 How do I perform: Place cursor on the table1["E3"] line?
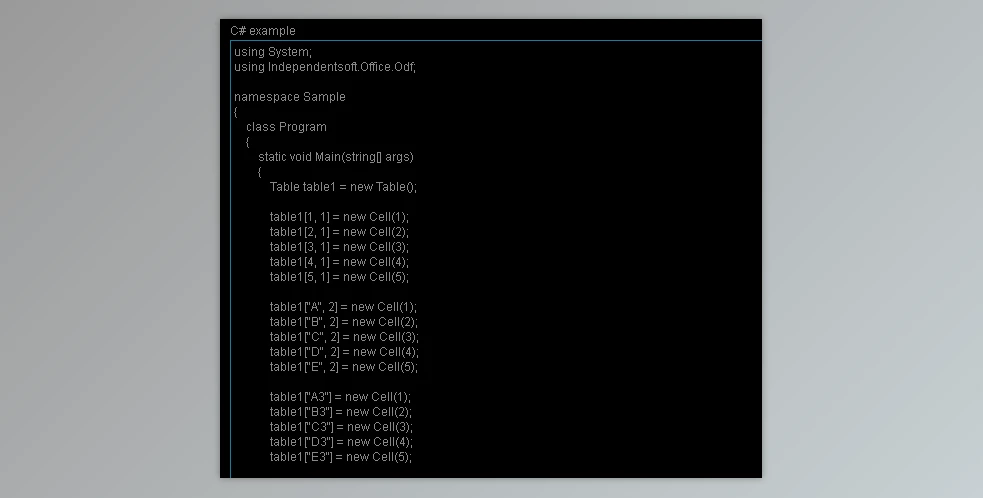point(340,457)
